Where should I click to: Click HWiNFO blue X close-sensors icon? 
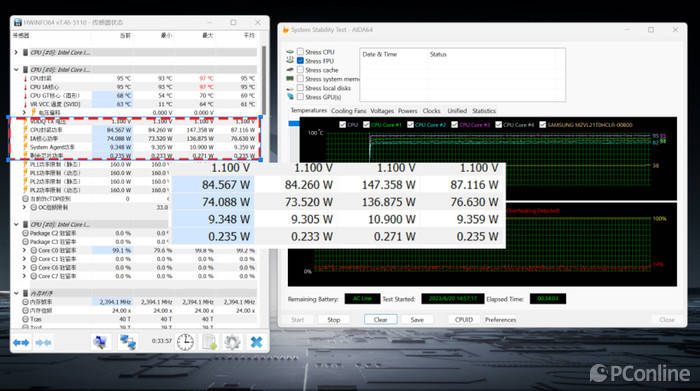[256, 342]
